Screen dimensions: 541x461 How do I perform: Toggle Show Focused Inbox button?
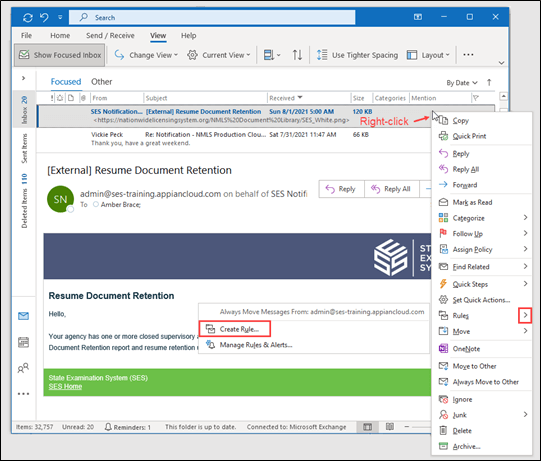59,55
